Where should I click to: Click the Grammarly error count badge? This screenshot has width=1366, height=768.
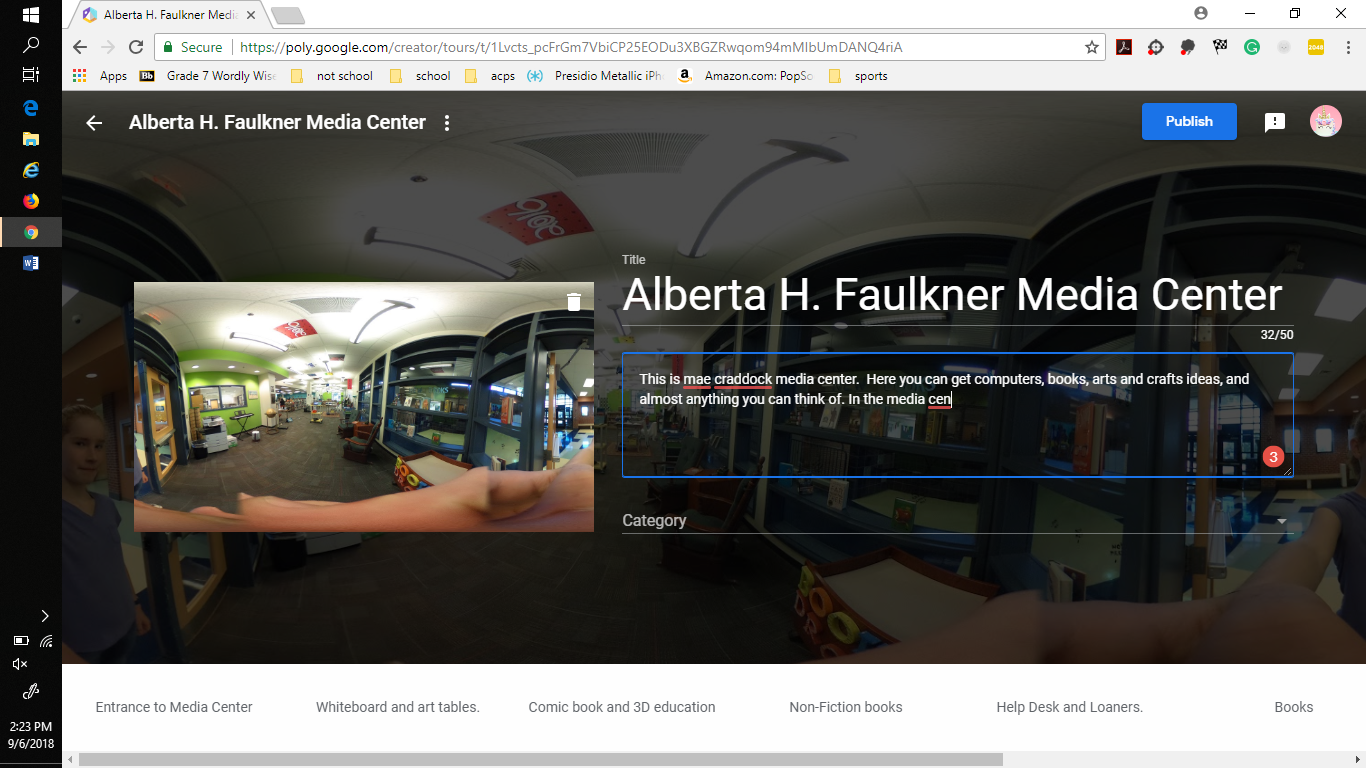pyautogui.click(x=1272, y=457)
